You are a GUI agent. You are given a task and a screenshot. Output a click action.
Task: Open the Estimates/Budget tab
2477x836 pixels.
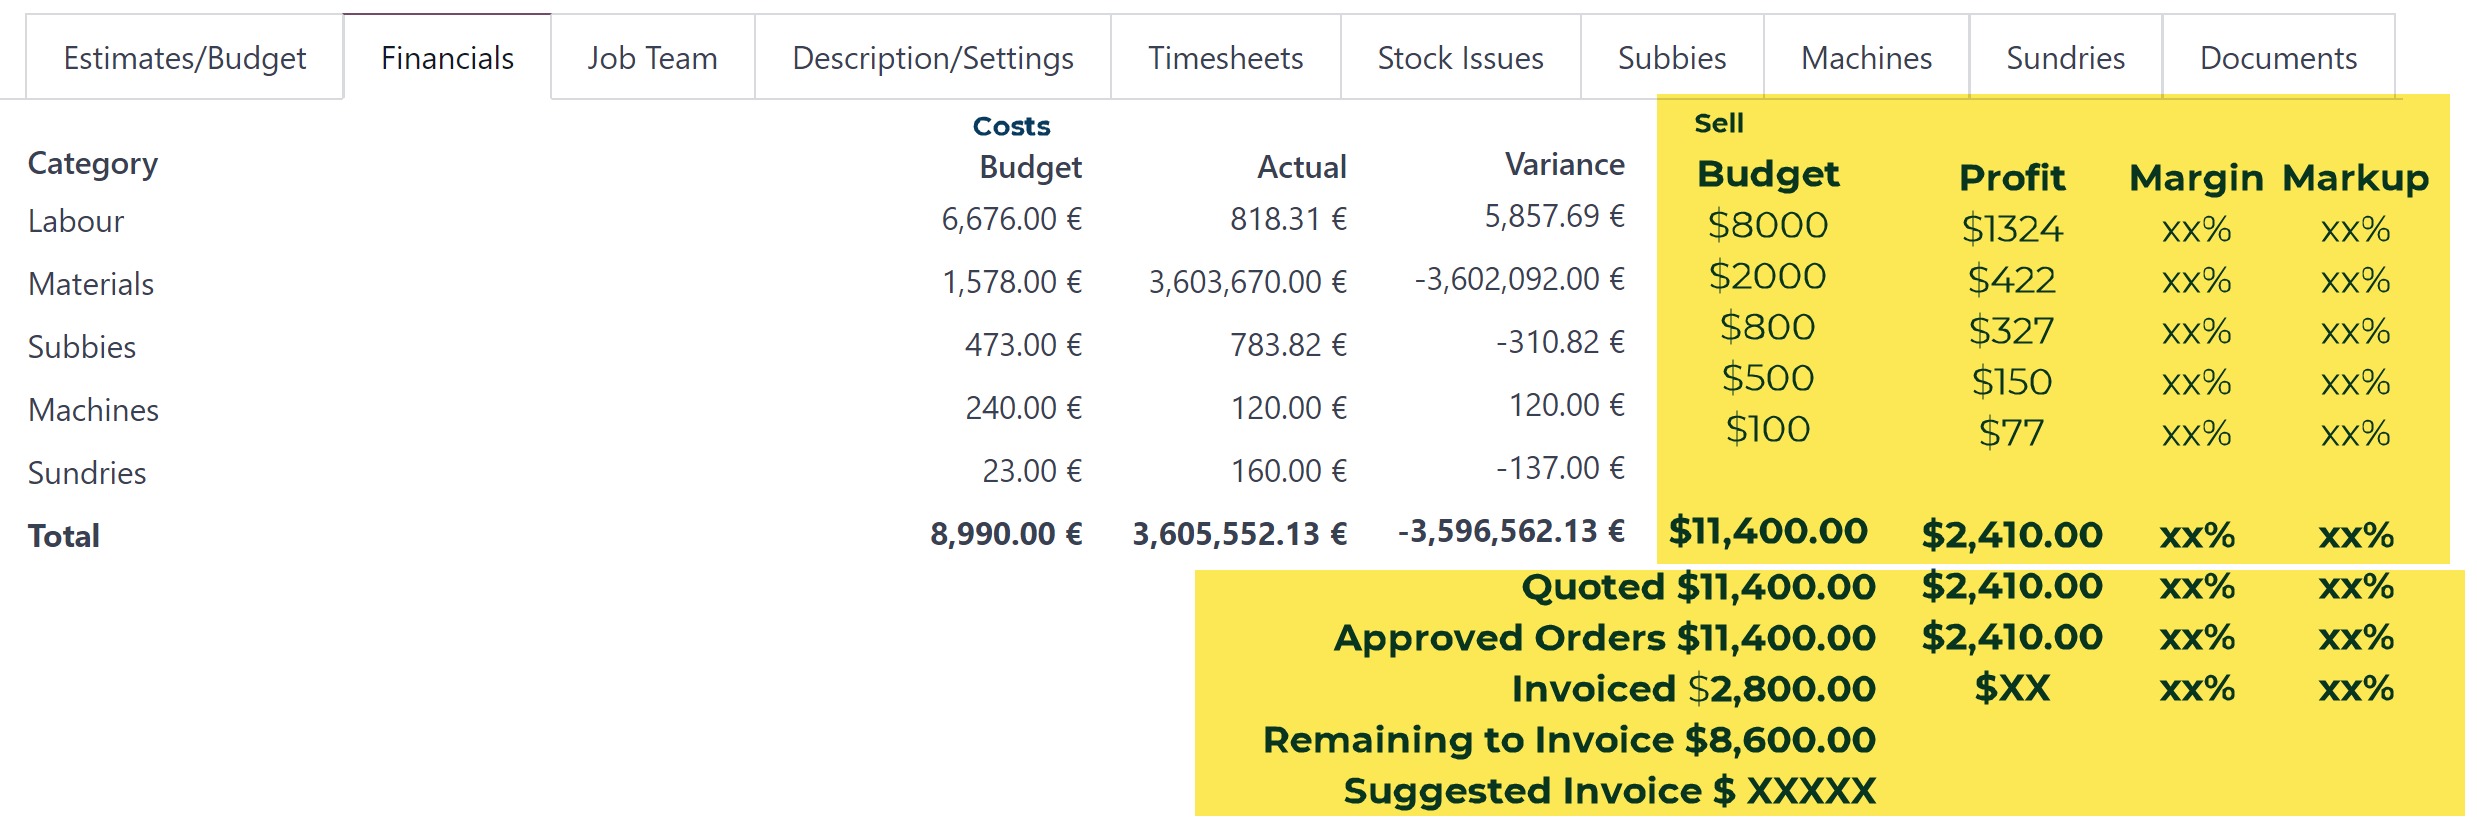184,58
